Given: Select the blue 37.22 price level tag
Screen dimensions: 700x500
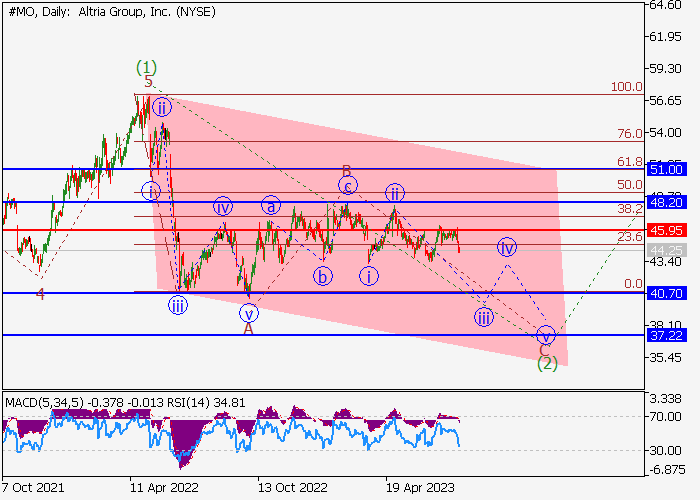Looking at the screenshot, I should coord(667,335).
